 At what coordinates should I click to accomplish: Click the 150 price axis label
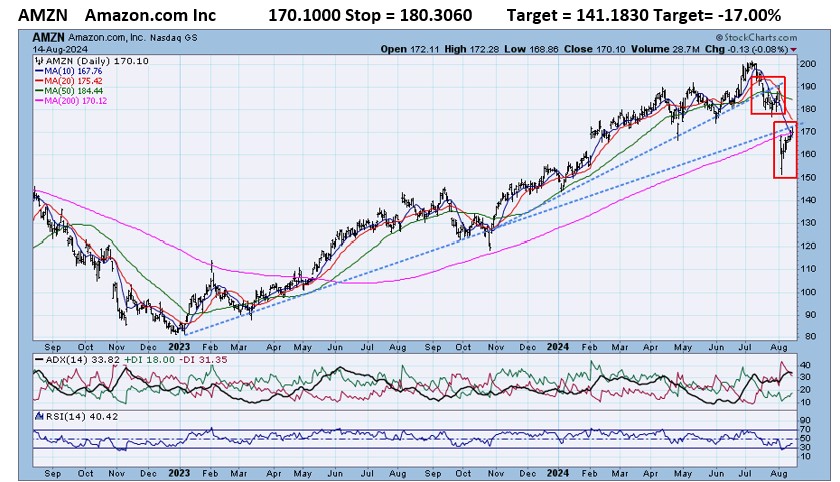tap(809, 177)
